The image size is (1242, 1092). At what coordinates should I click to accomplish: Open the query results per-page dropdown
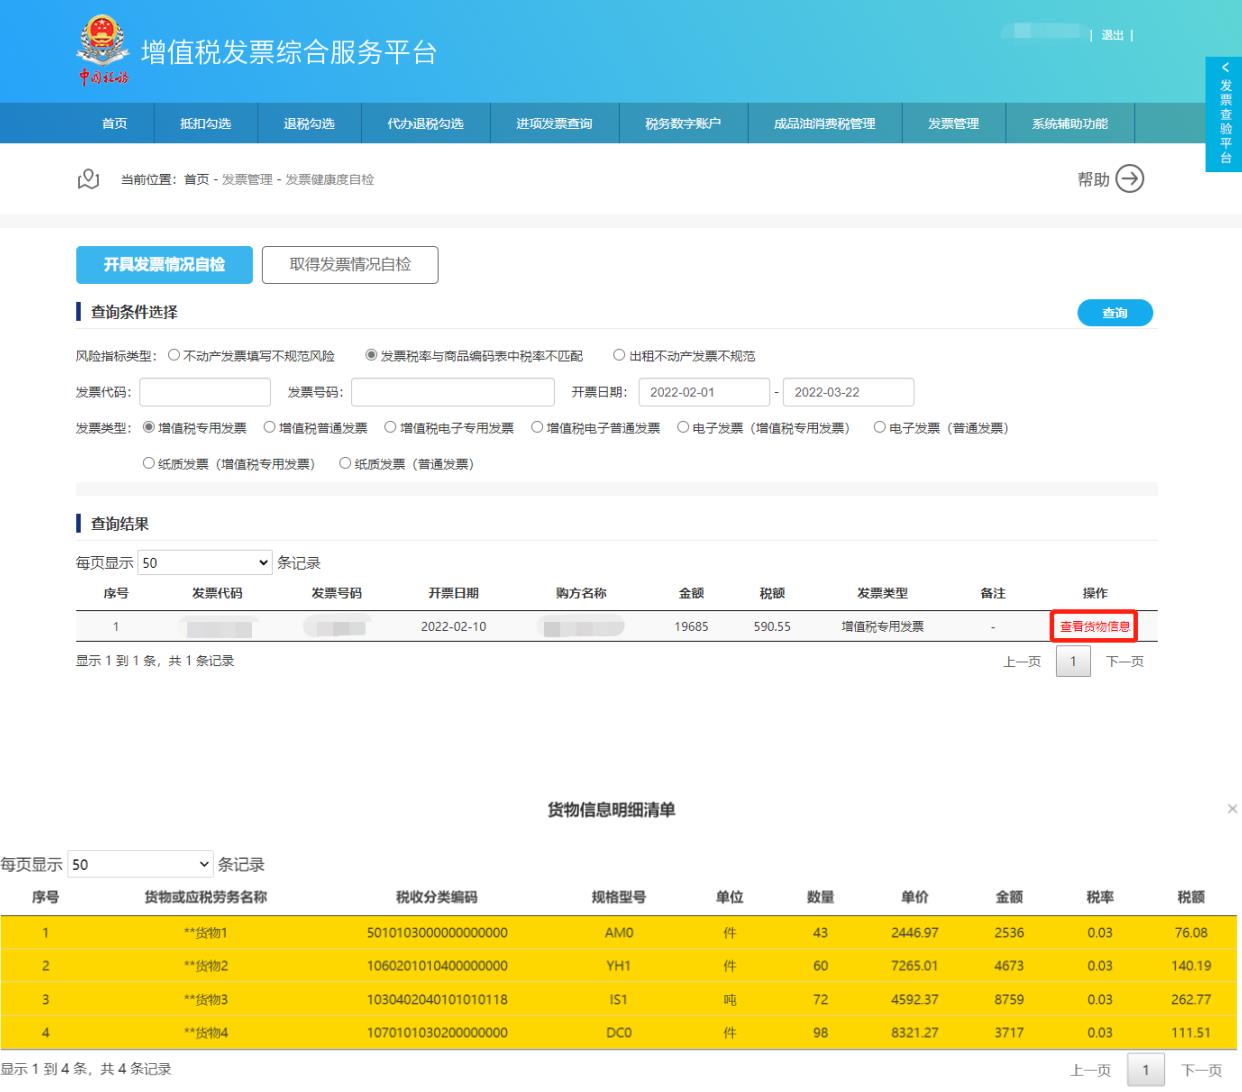point(205,563)
